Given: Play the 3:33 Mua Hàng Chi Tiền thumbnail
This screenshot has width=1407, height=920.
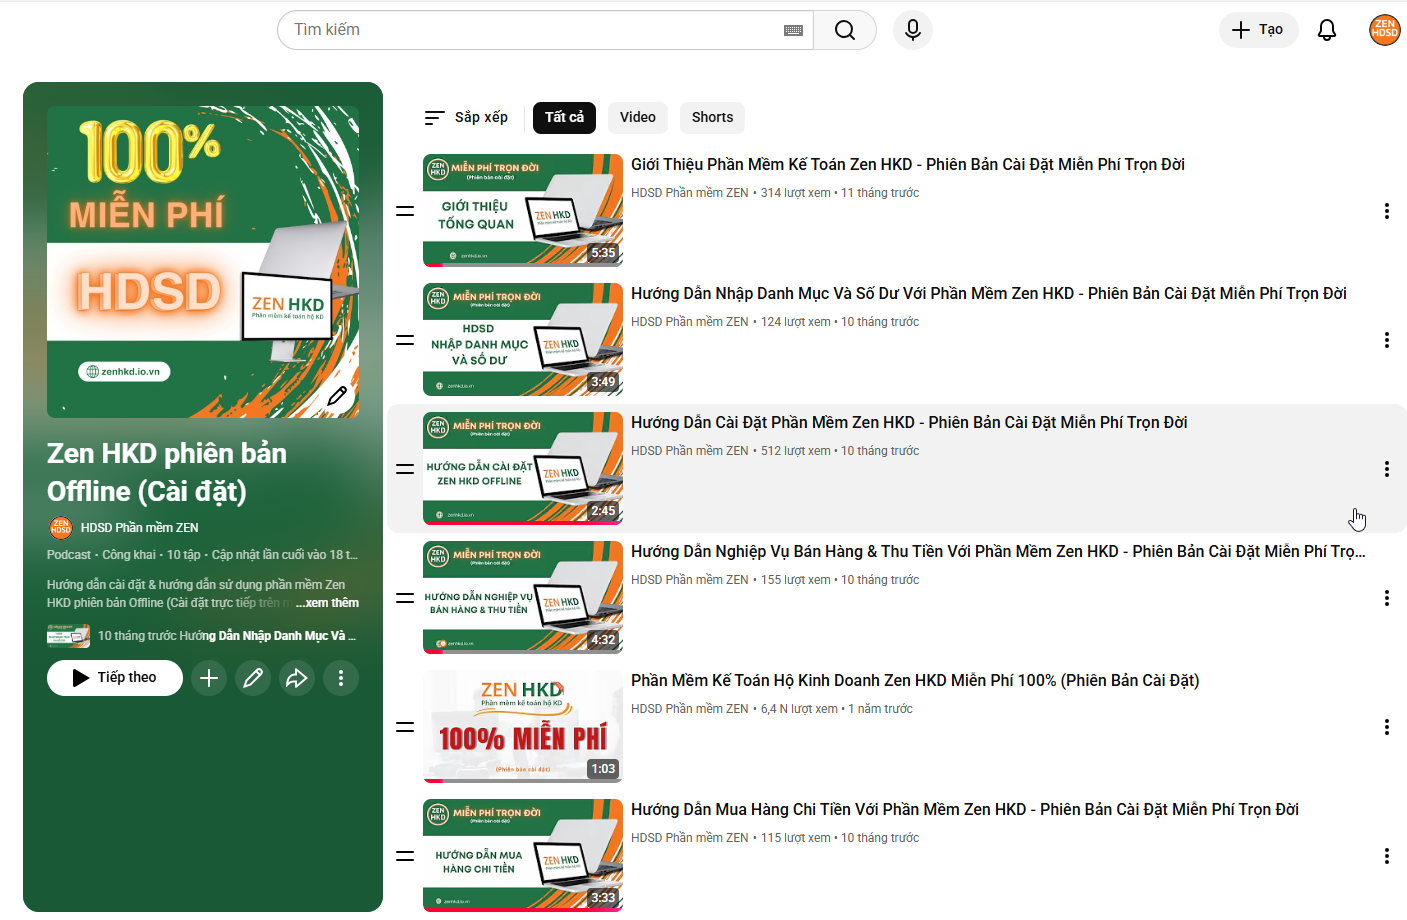Looking at the screenshot, I should tap(523, 856).
